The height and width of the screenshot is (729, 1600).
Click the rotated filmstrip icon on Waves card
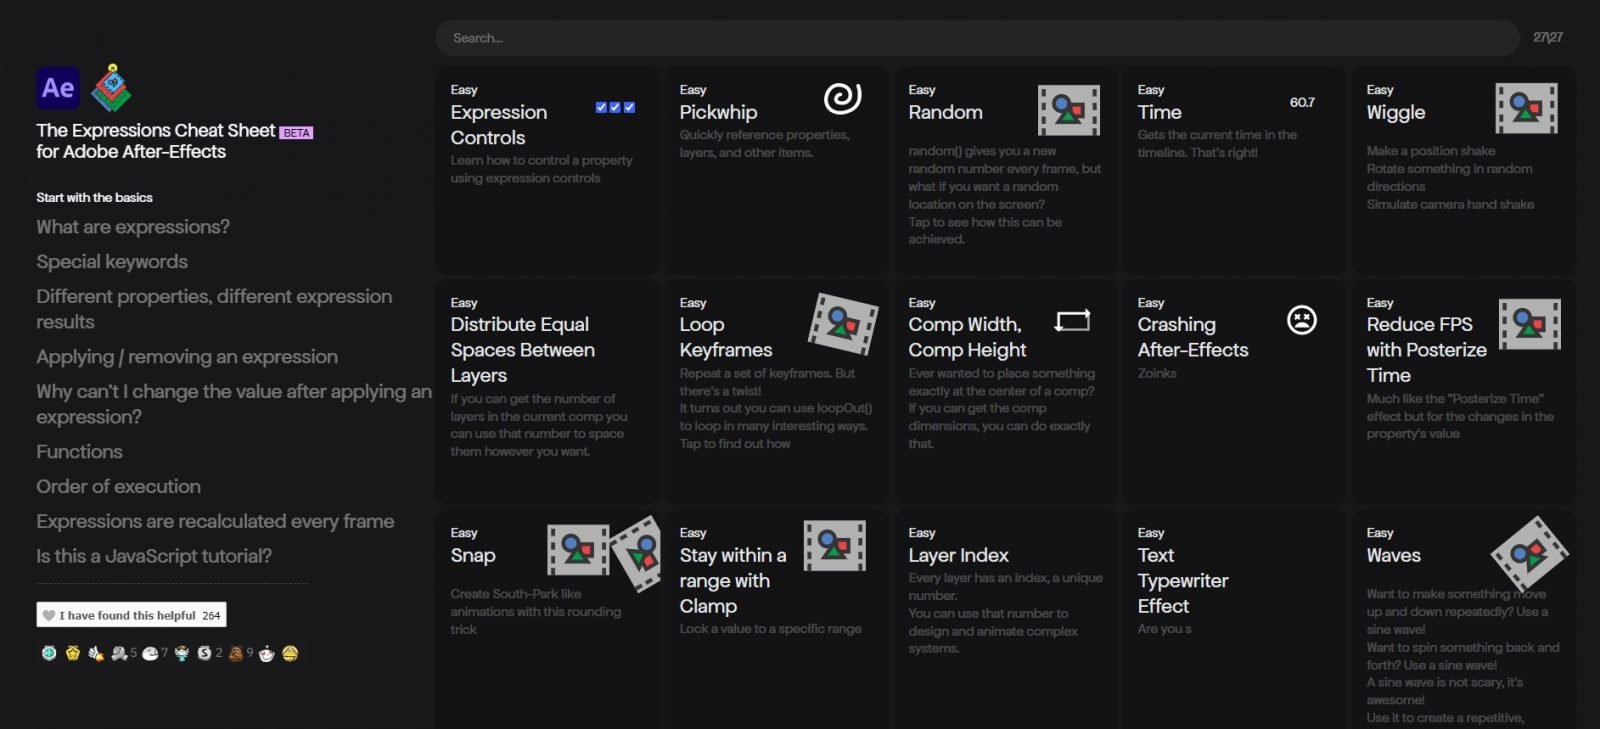coord(1529,553)
